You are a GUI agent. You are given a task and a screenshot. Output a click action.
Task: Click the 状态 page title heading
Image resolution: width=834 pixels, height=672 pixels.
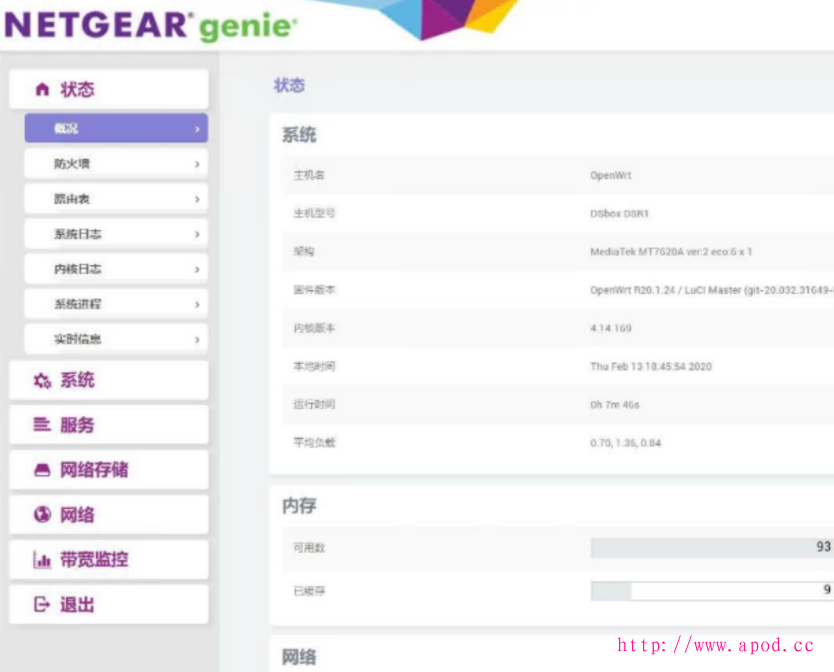click(289, 86)
